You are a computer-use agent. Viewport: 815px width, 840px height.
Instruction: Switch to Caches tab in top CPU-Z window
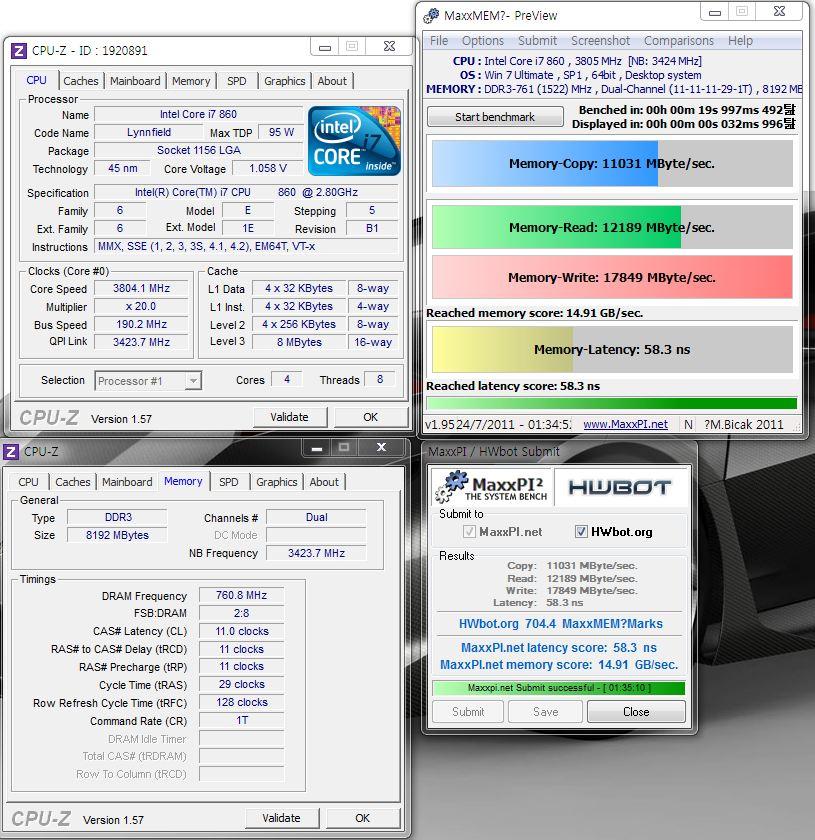81,81
